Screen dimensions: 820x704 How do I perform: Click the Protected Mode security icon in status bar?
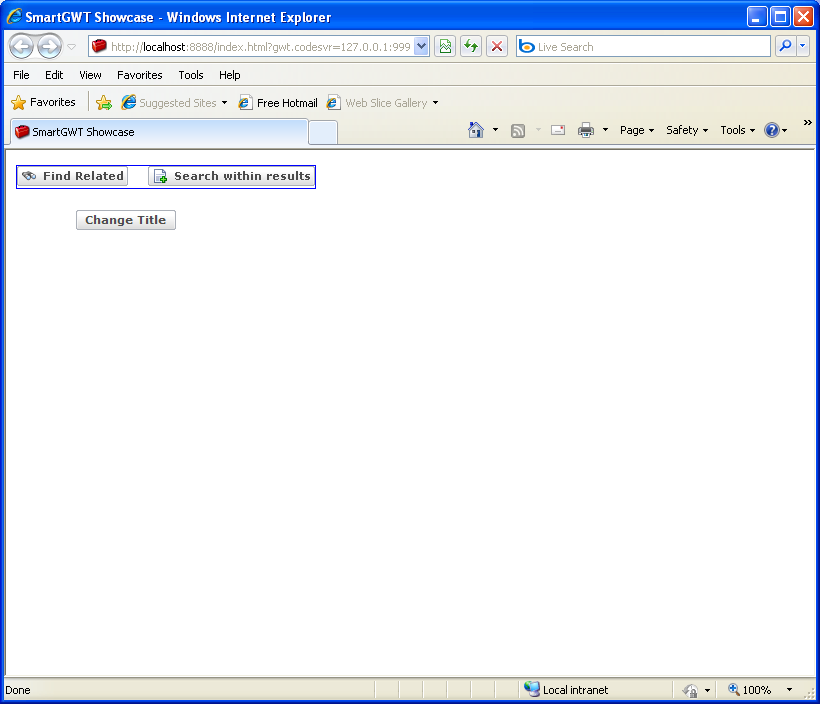click(690, 690)
